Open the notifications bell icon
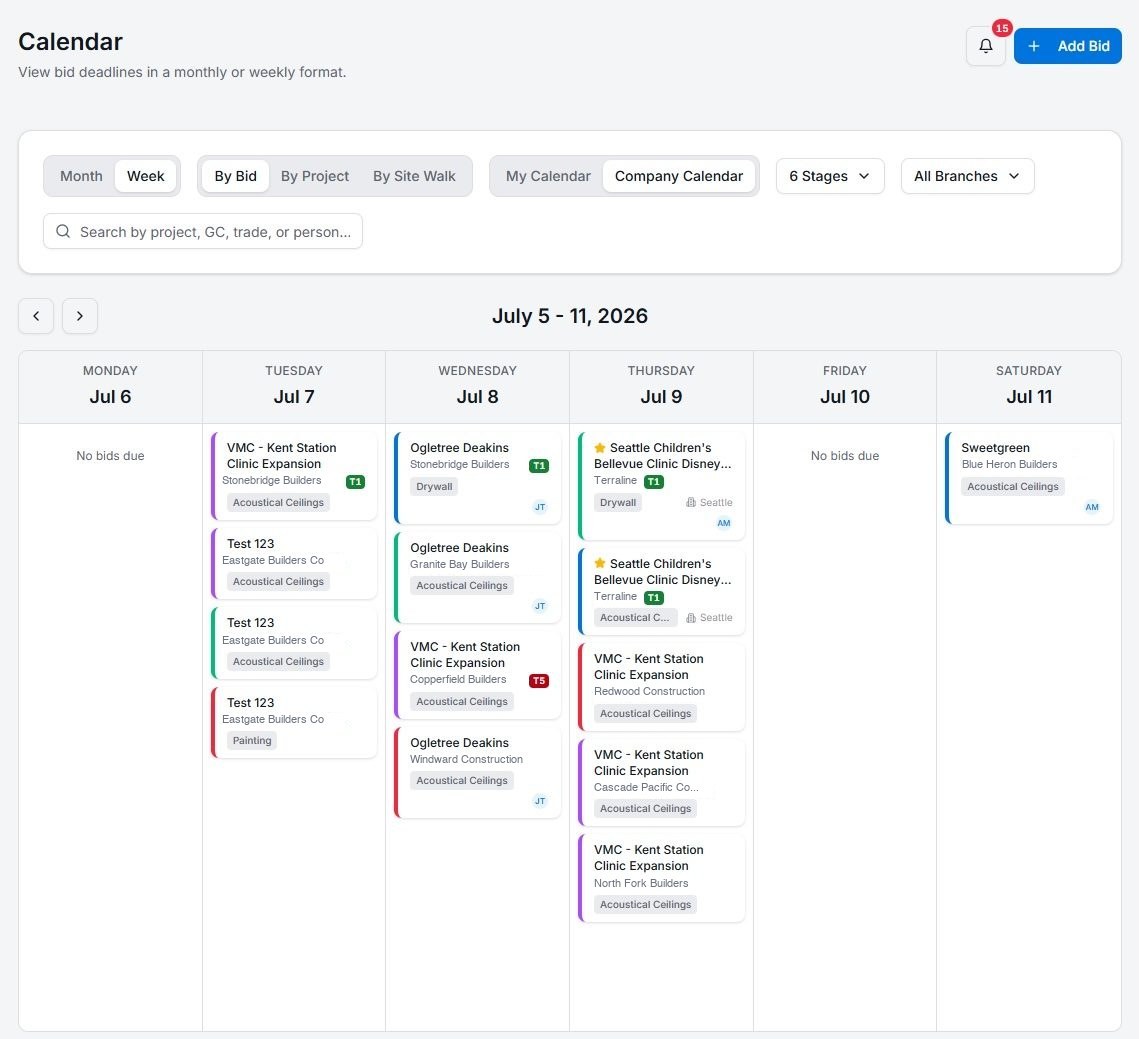 985,46
